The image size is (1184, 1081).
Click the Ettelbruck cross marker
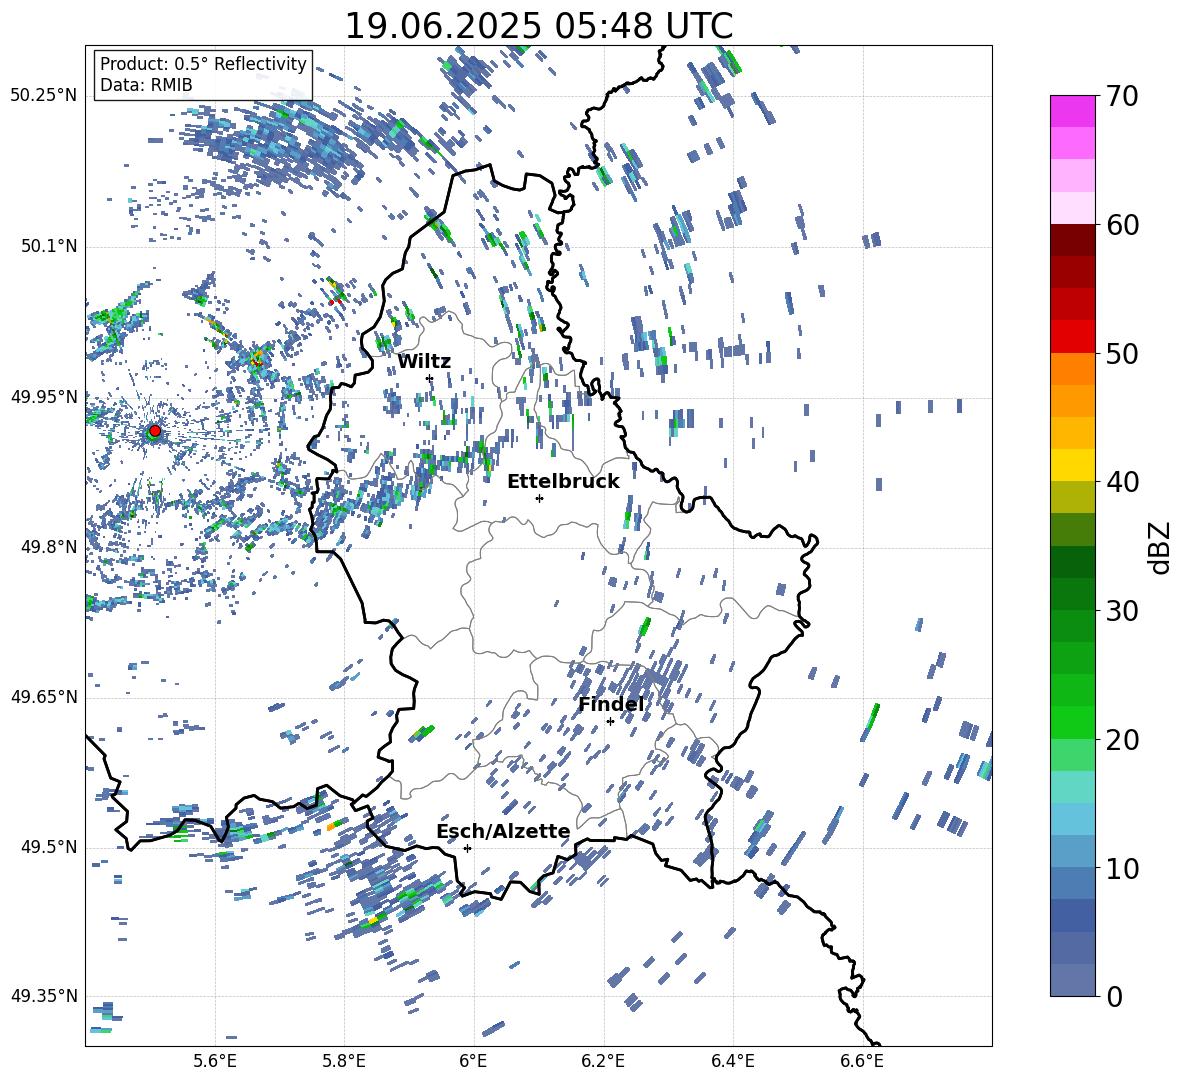(x=539, y=498)
